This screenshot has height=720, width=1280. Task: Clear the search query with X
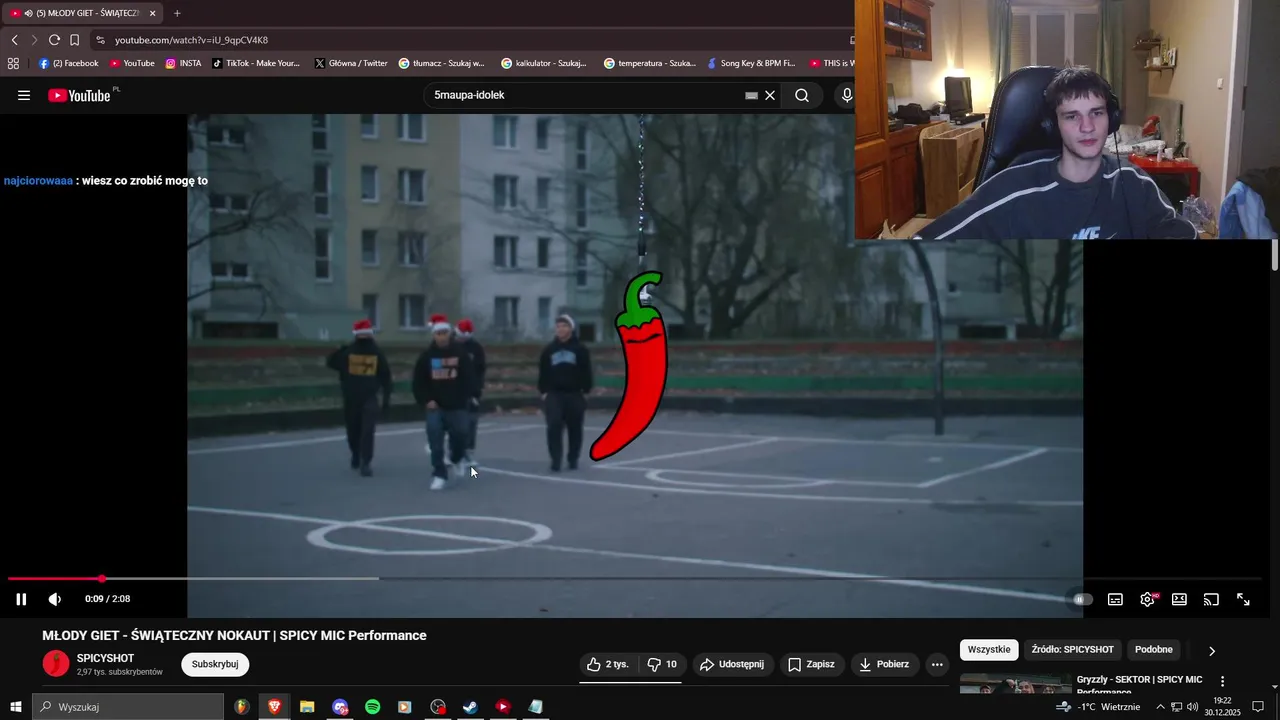pyautogui.click(x=770, y=95)
